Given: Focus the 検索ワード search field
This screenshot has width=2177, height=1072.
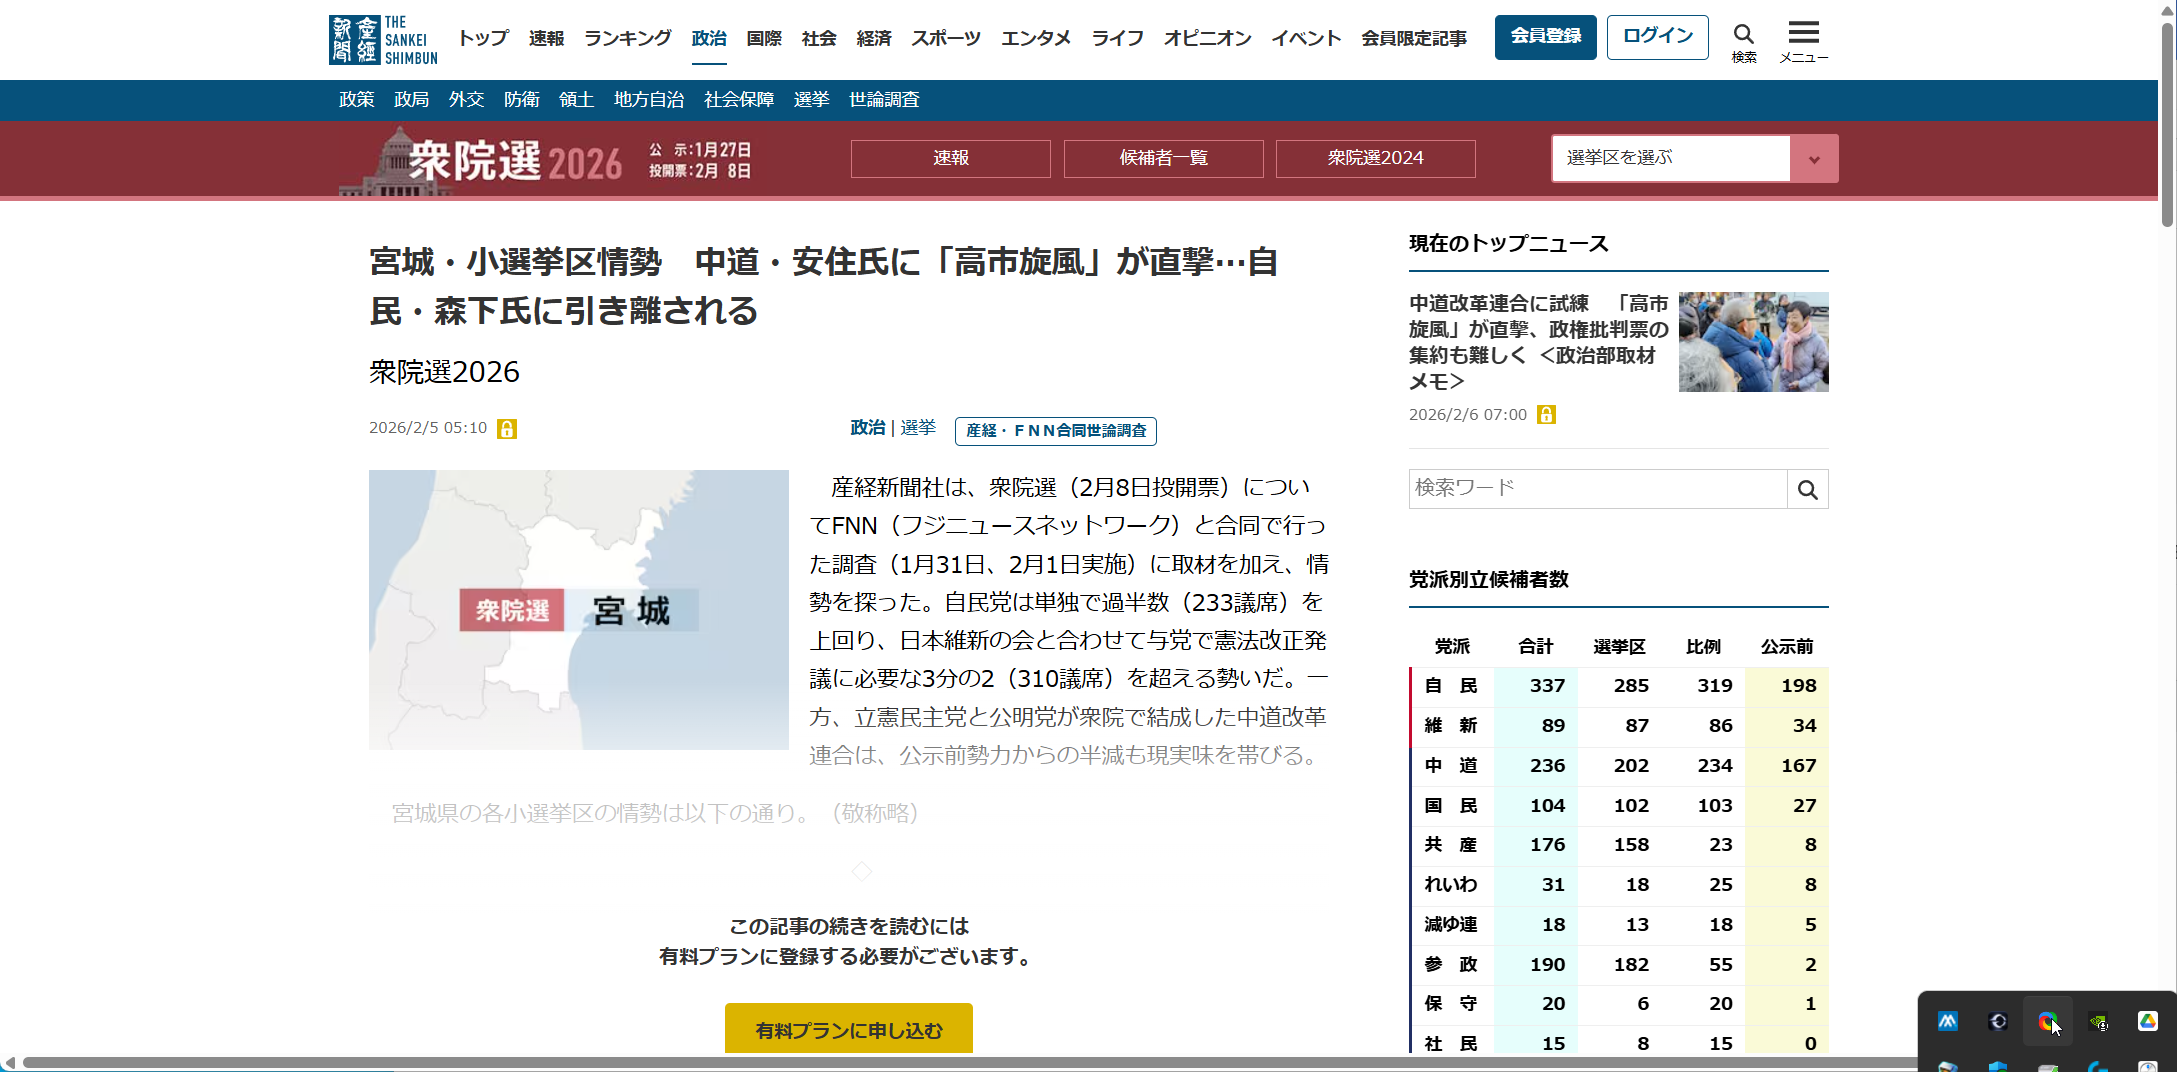Looking at the screenshot, I should click(x=1598, y=489).
